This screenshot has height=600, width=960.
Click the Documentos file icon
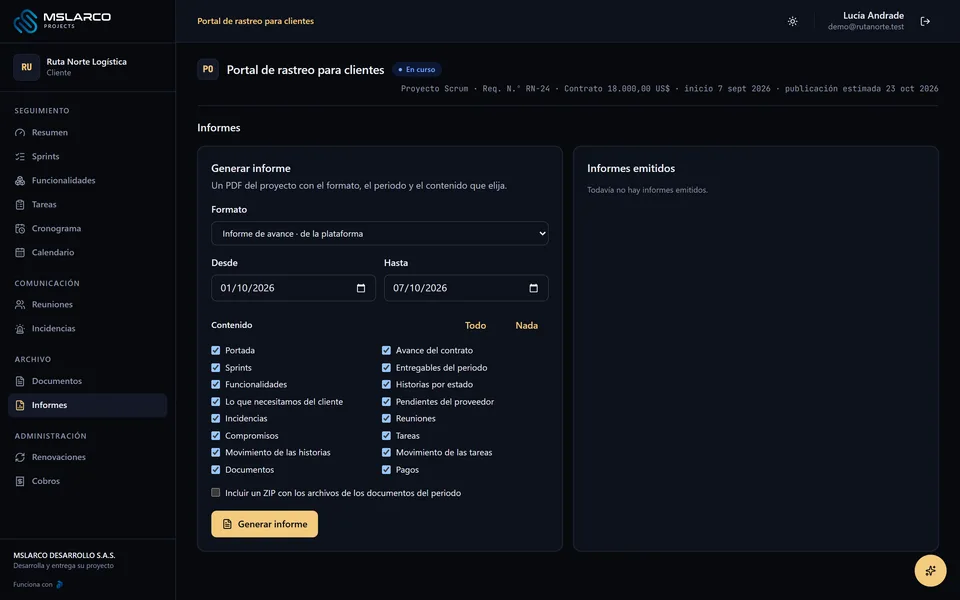[20, 381]
